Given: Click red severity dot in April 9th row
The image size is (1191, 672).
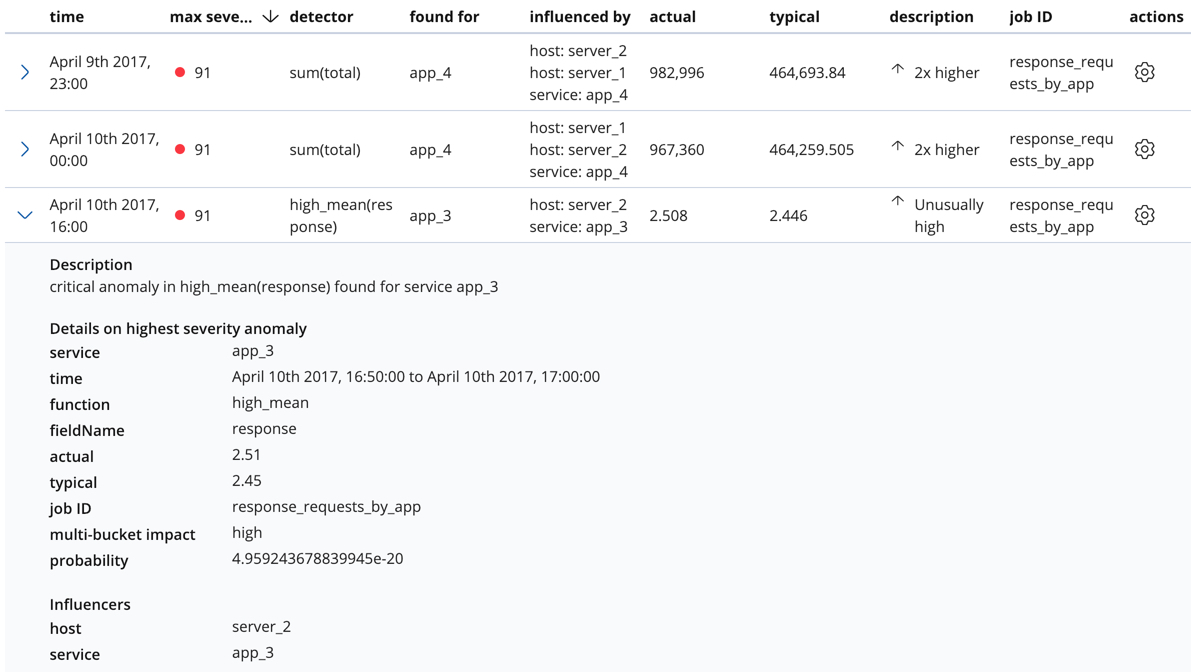Looking at the screenshot, I should tap(180, 72).
